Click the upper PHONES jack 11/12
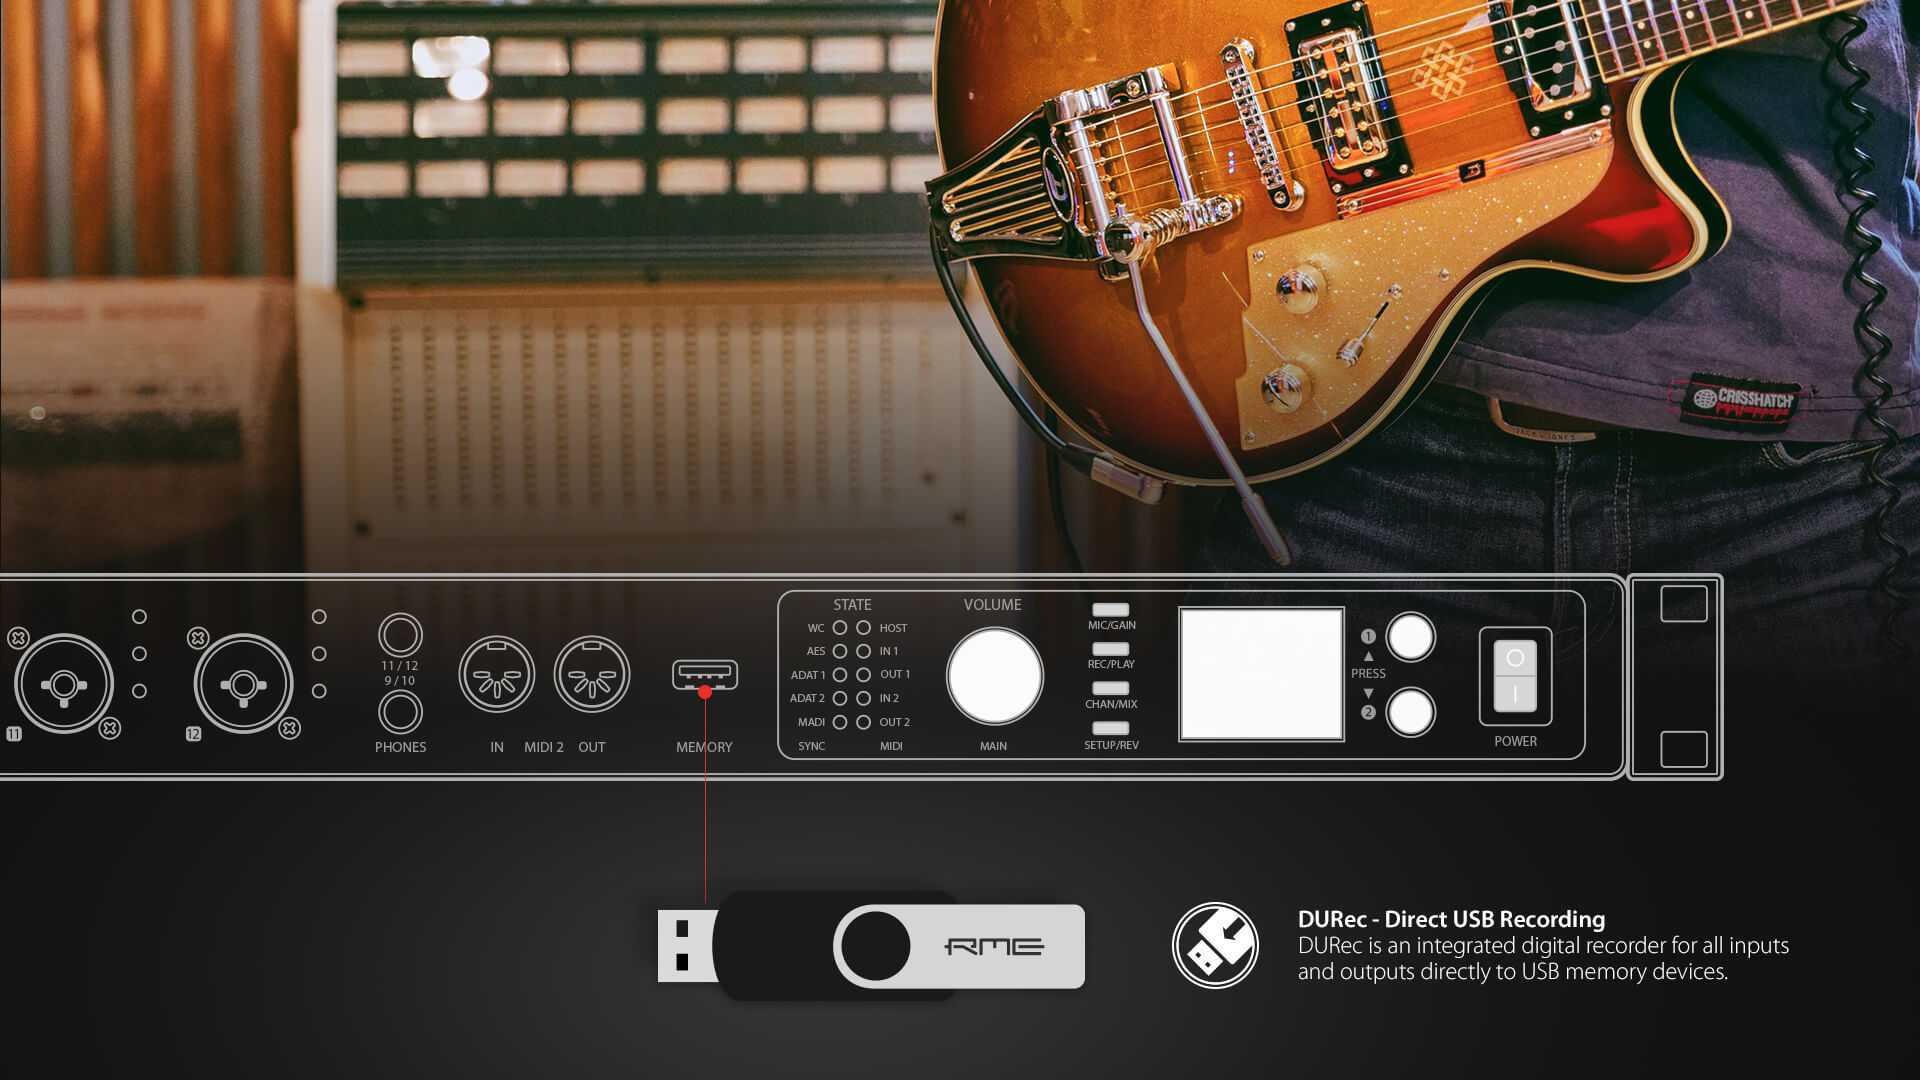 pyautogui.click(x=400, y=635)
